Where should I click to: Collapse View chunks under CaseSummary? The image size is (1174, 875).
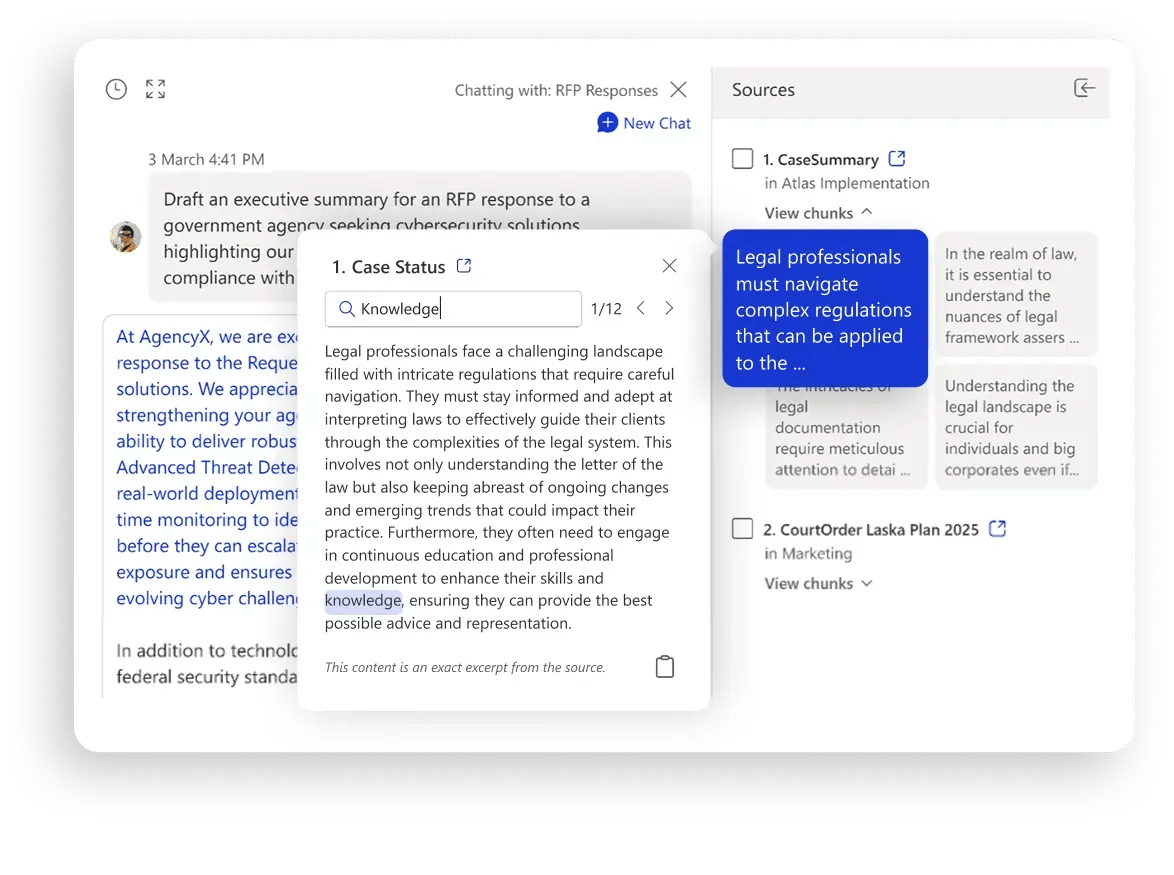point(818,213)
